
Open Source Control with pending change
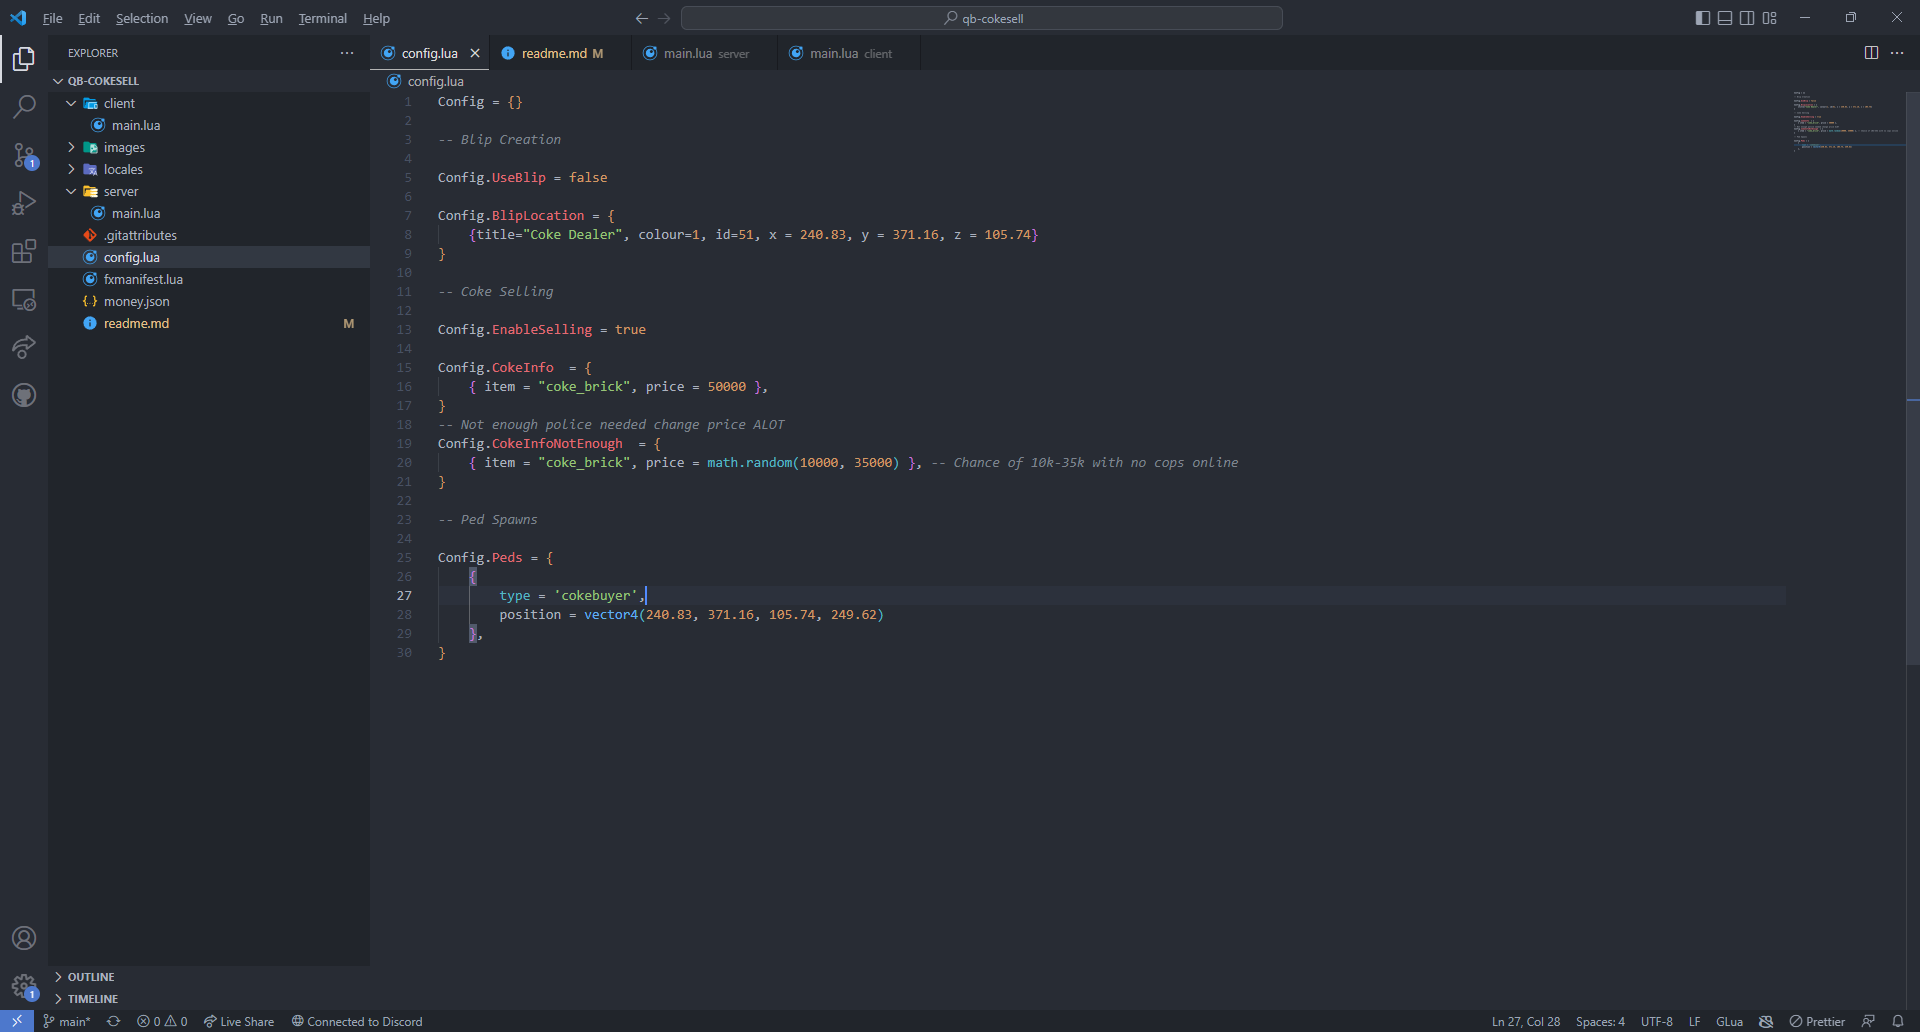point(24,156)
